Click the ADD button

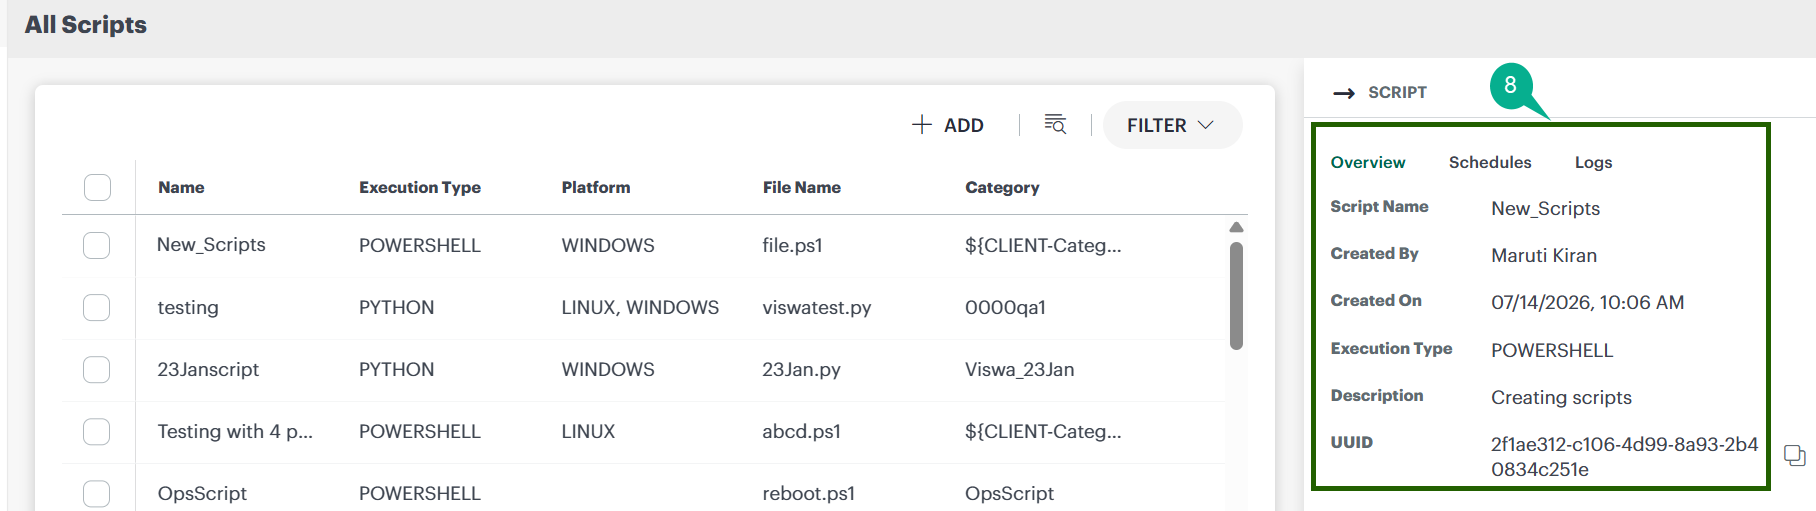tap(948, 125)
